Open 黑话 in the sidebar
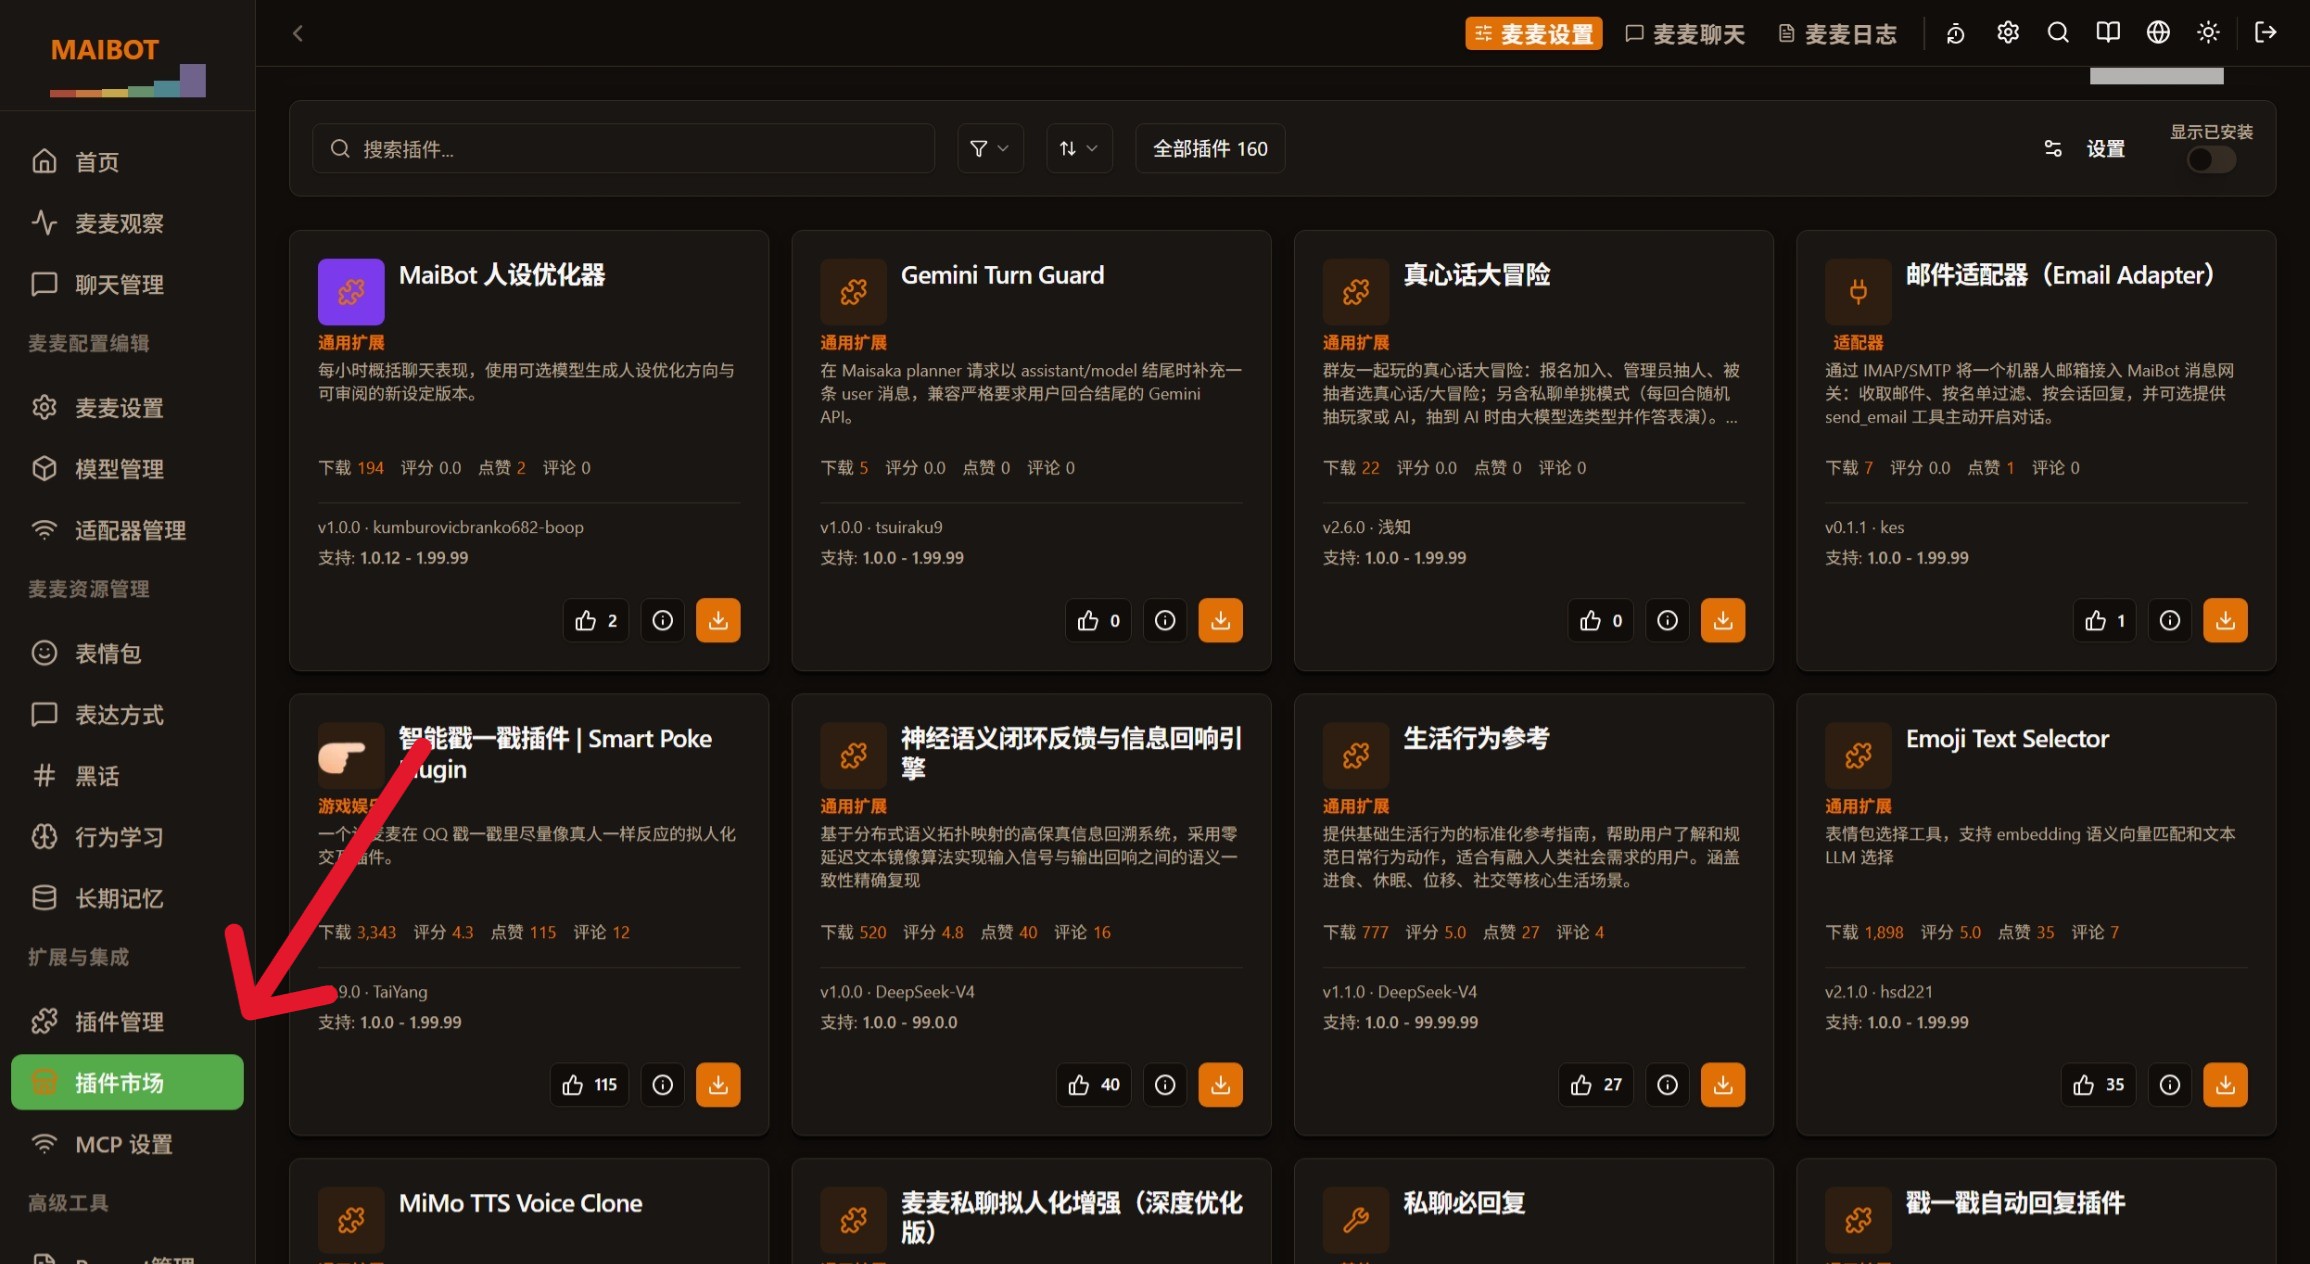The image size is (2310, 1264). [127, 775]
